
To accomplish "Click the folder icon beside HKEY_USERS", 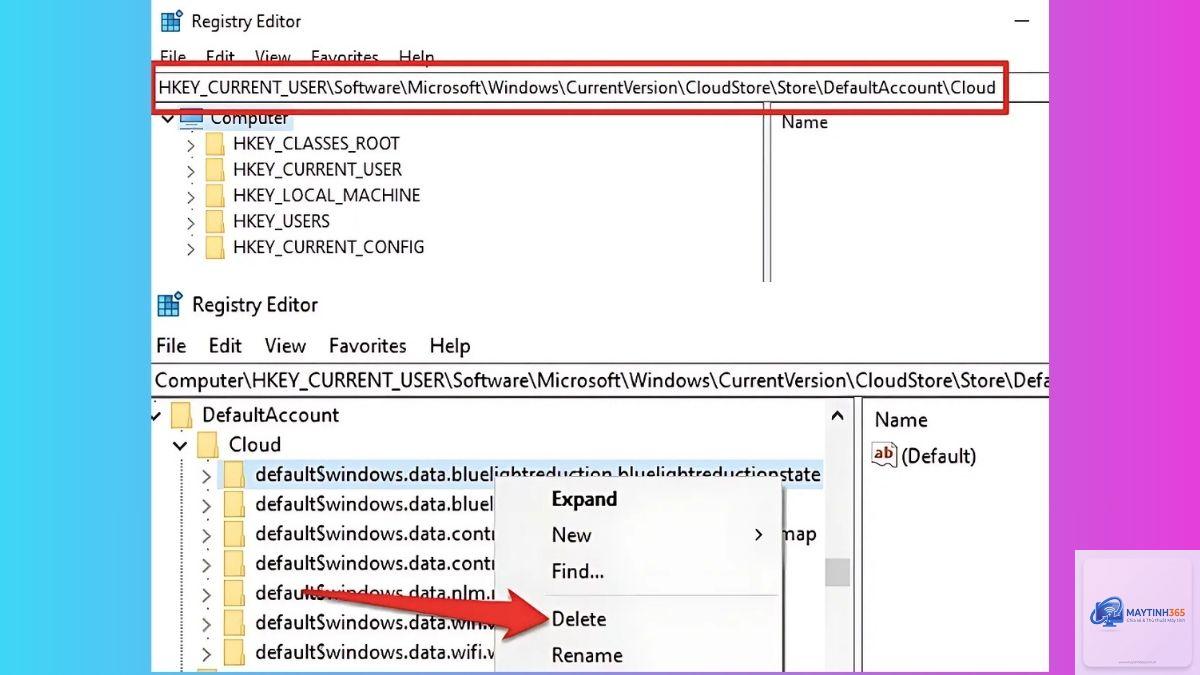I will (x=215, y=221).
